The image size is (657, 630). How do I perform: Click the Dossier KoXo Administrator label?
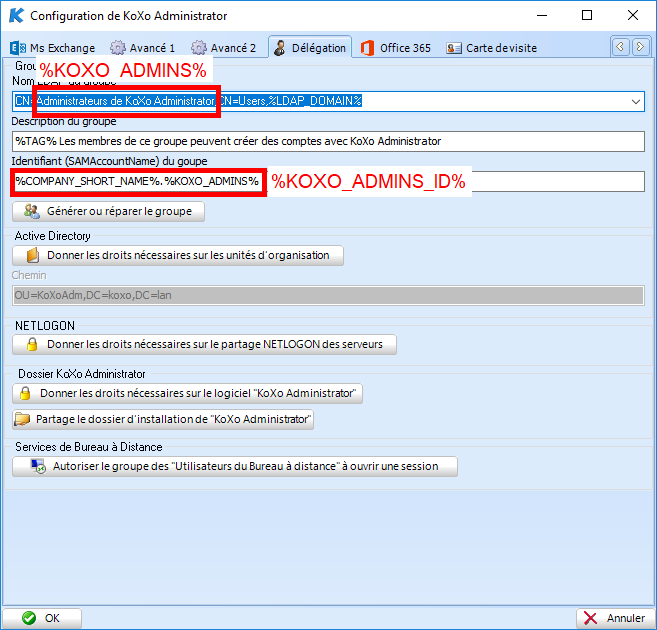coord(82,374)
